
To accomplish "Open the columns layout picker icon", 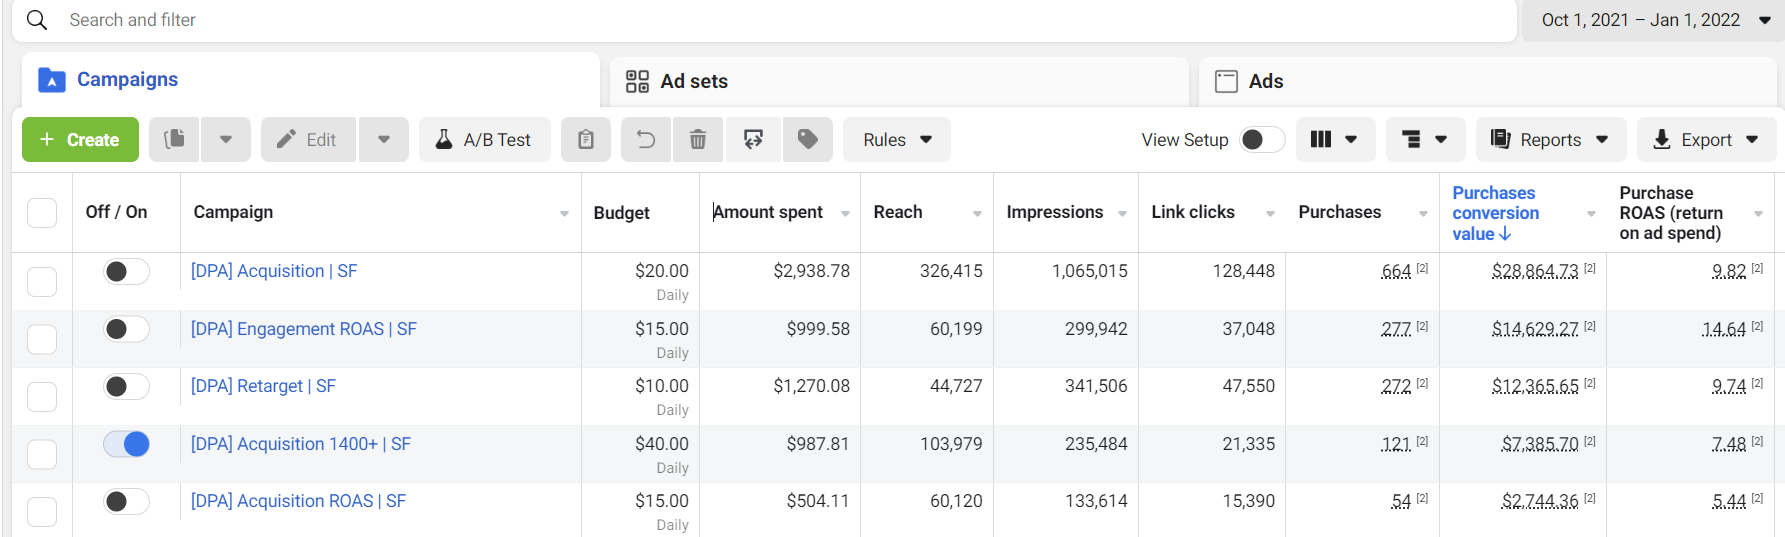I will pos(1334,140).
